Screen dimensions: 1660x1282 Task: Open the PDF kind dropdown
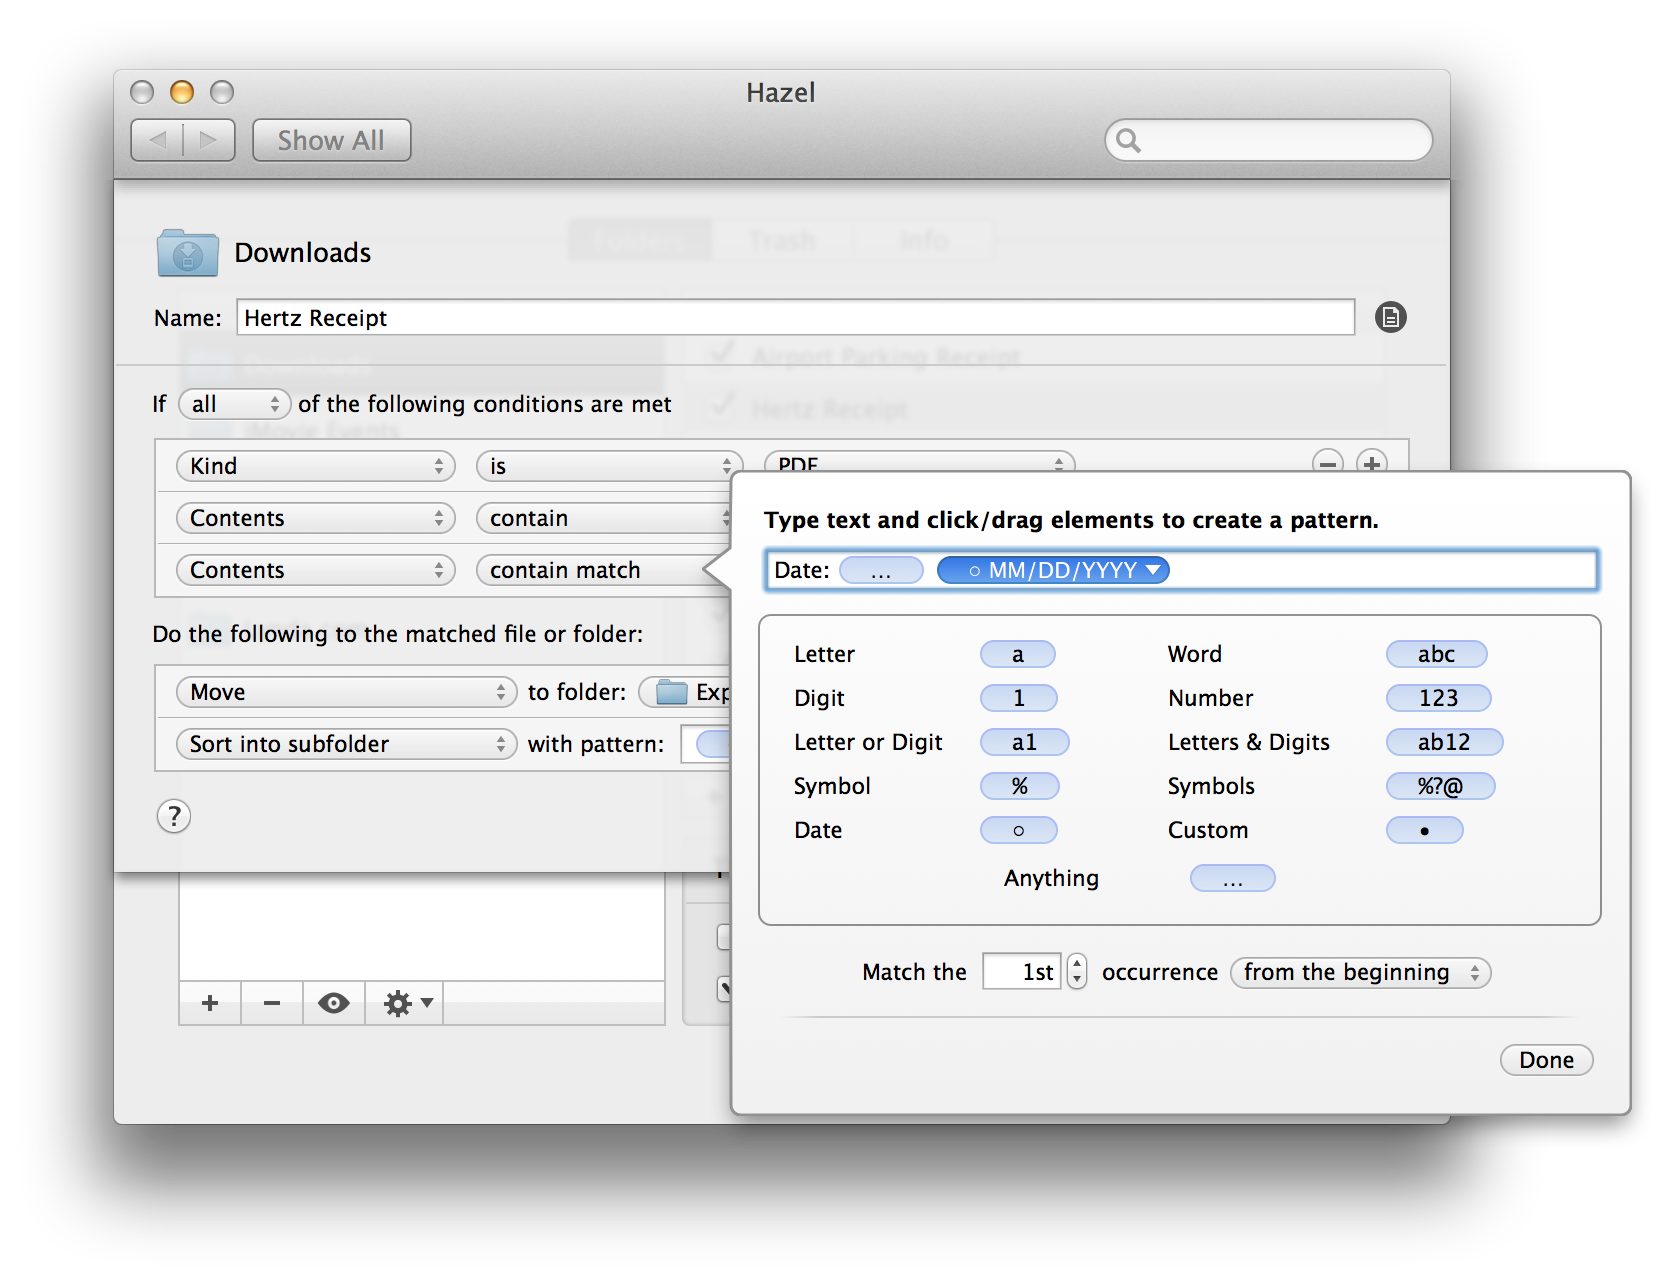[919, 462]
